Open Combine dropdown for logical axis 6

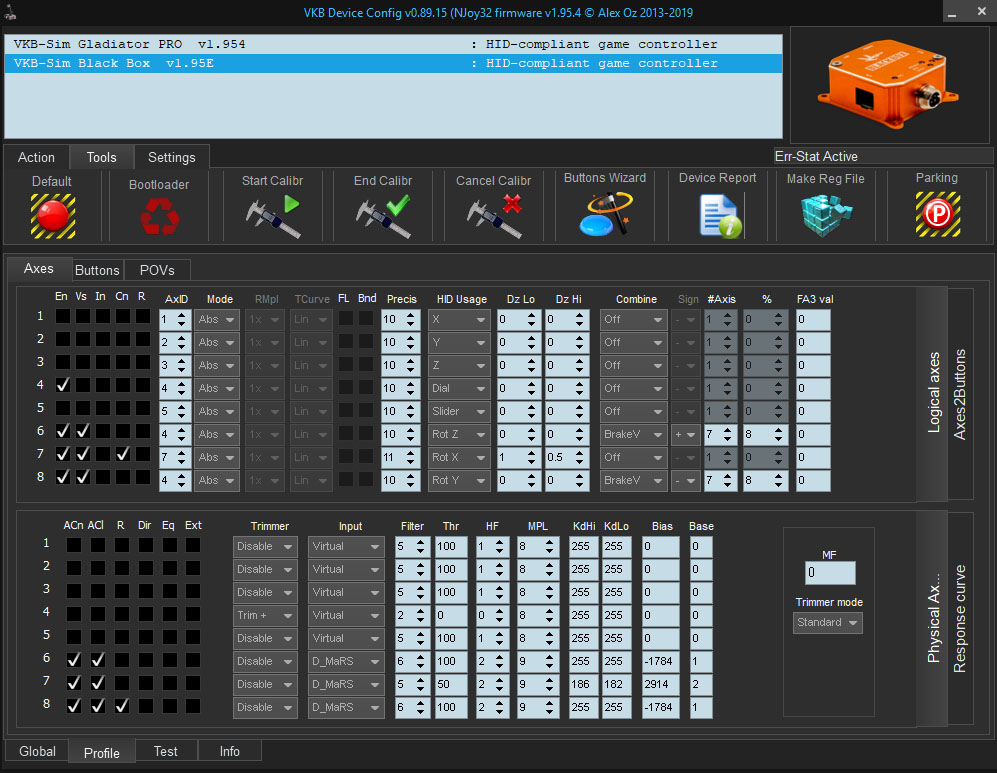coord(633,434)
